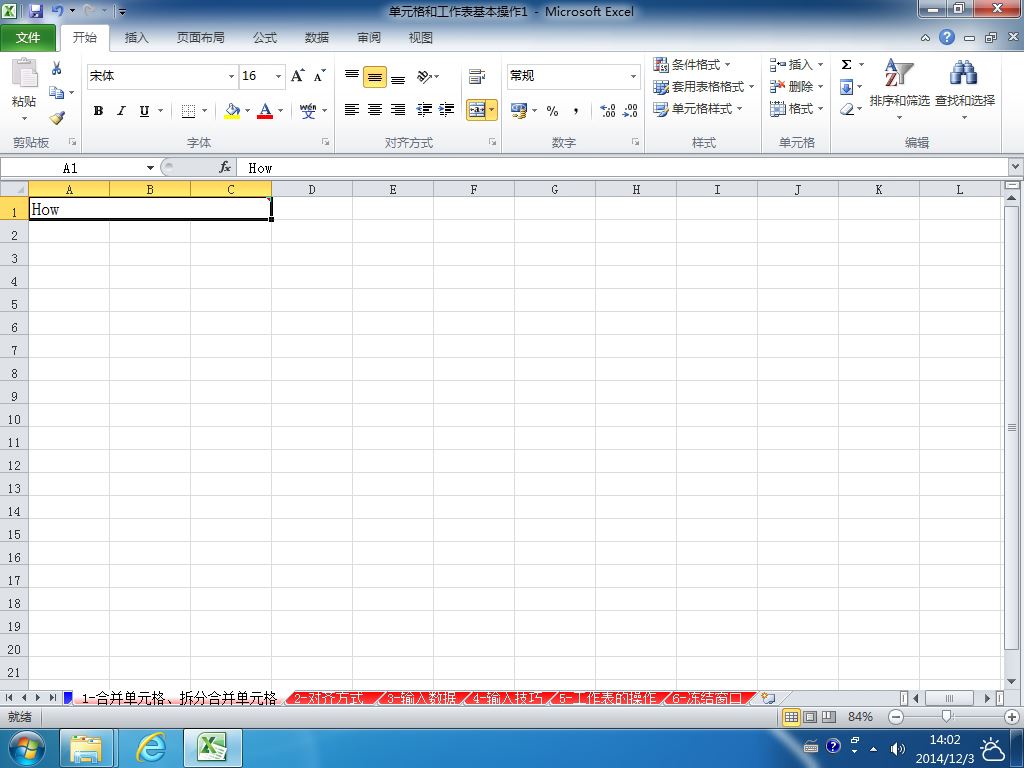Click accounting number format icon

[x=519, y=111]
